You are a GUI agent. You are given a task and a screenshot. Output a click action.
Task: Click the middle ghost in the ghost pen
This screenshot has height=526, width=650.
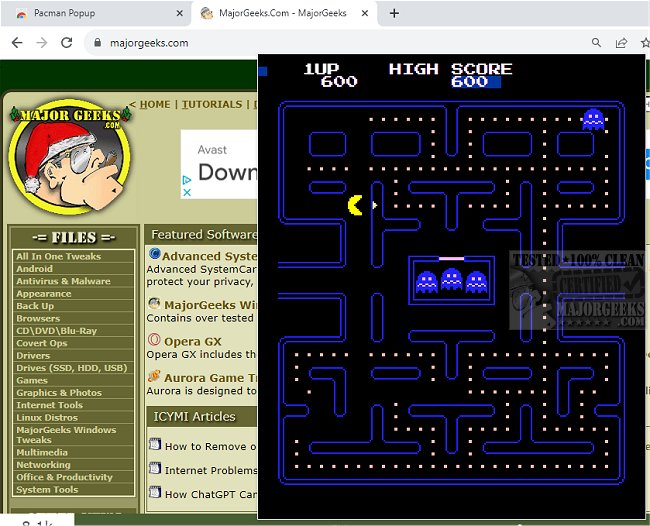(451, 279)
